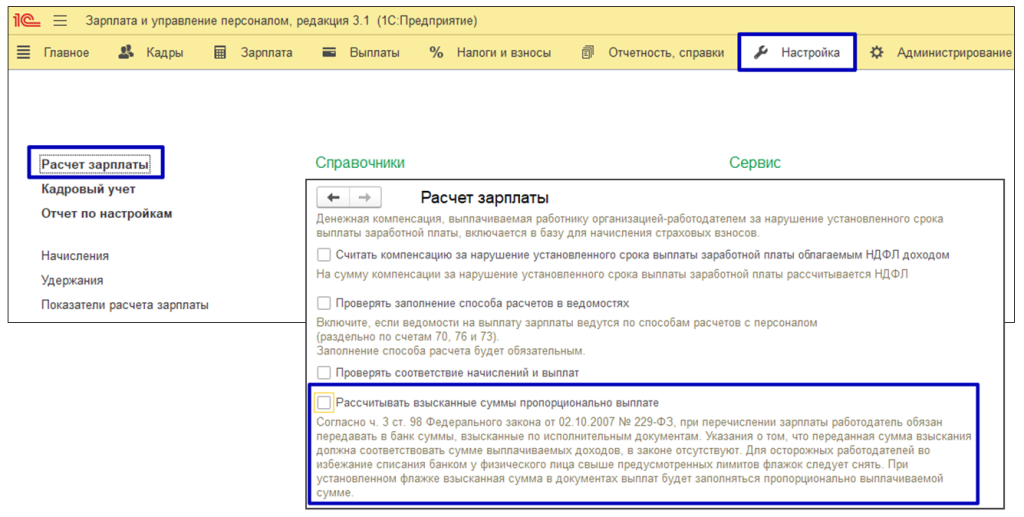This screenshot has height=517, width=1024.
Task: Open the Кадры section
Action: [x=151, y=53]
